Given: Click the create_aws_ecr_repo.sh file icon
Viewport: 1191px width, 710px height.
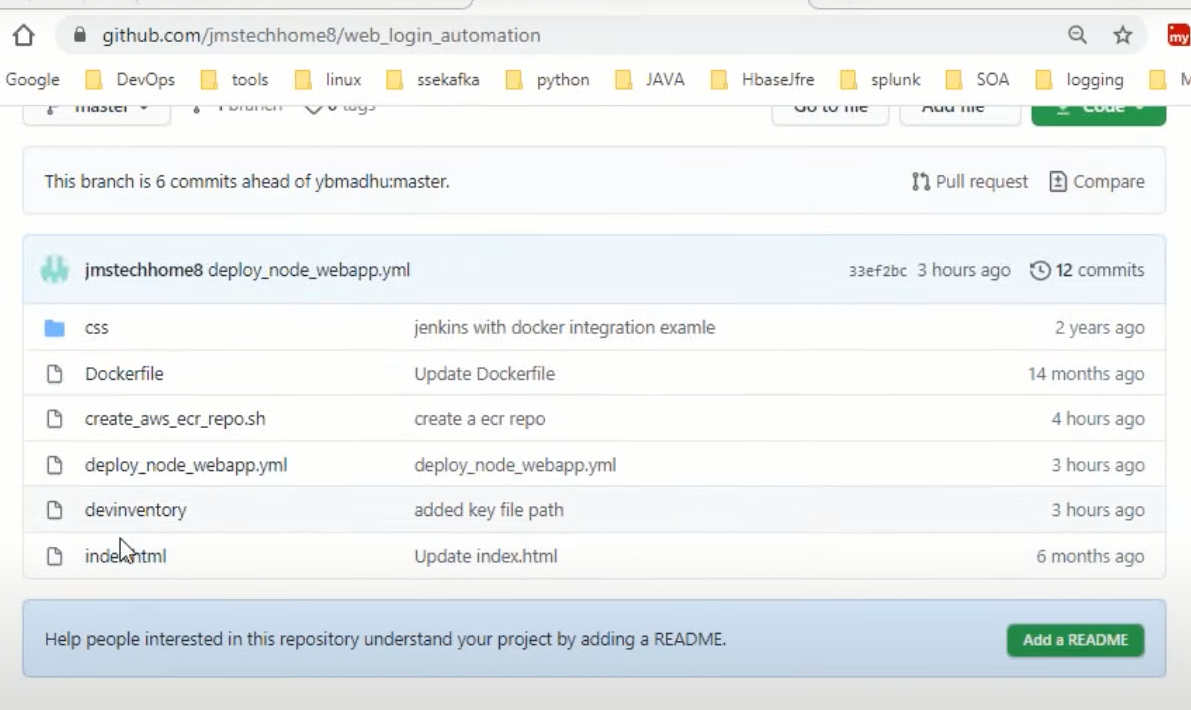Looking at the screenshot, I should (55, 419).
